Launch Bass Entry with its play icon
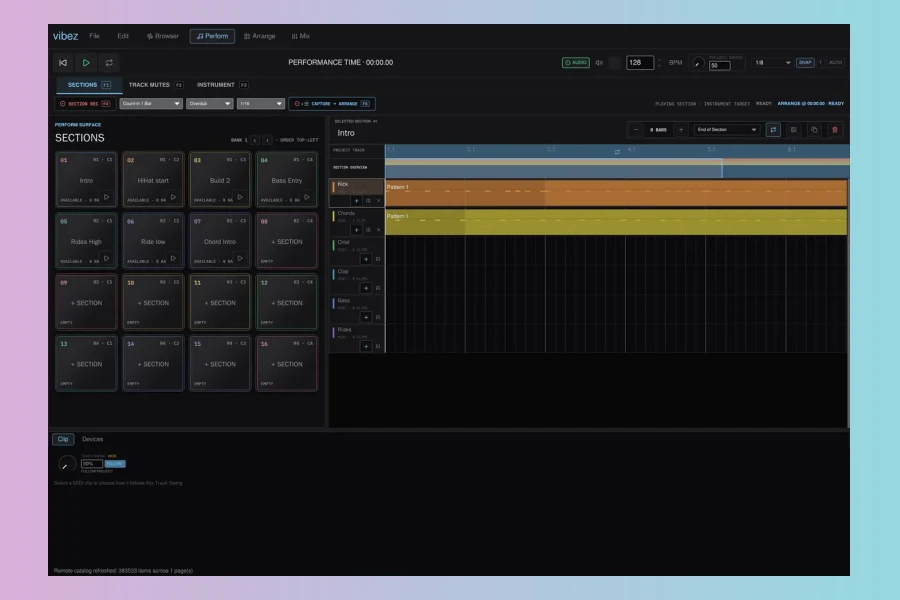The height and width of the screenshot is (600, 900). (x=307, y=198)
